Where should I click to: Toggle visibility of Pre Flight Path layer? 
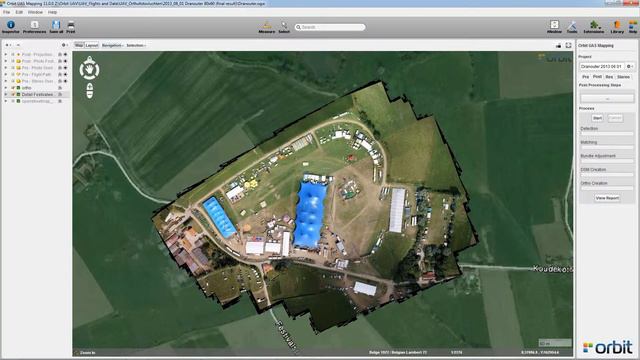coord(13,74)
